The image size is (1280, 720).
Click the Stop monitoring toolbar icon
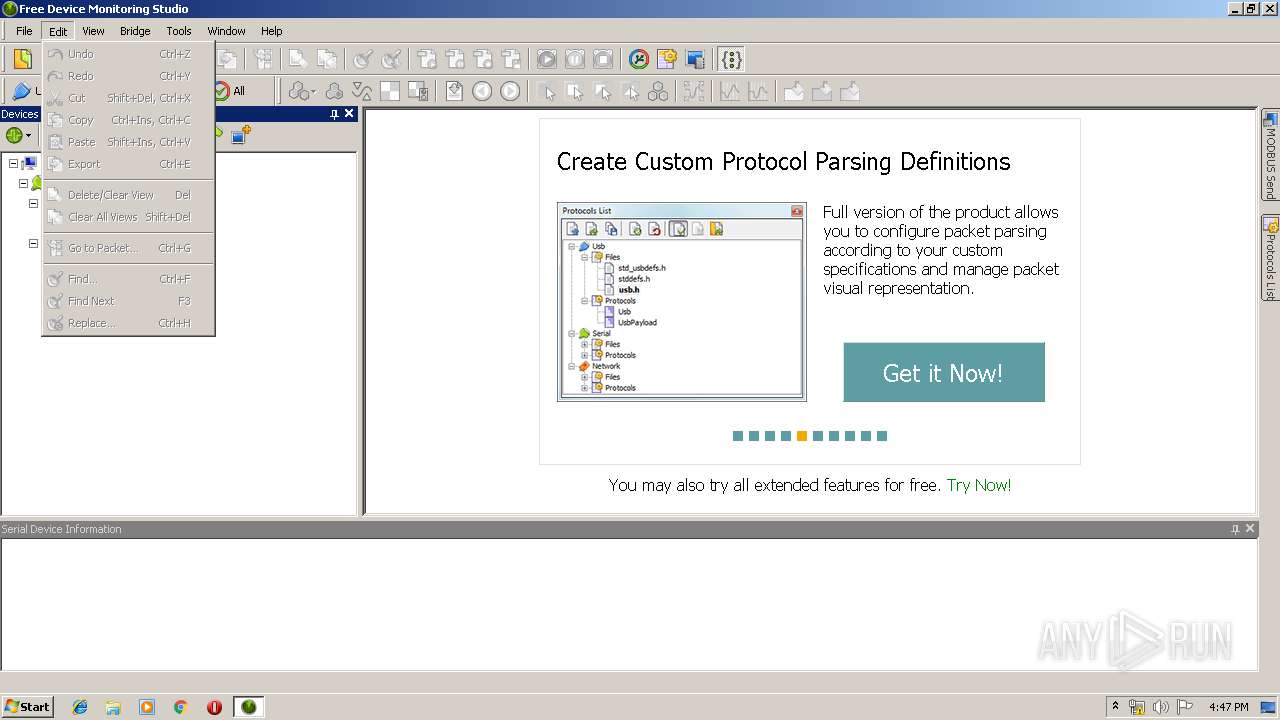coord(603,59)
